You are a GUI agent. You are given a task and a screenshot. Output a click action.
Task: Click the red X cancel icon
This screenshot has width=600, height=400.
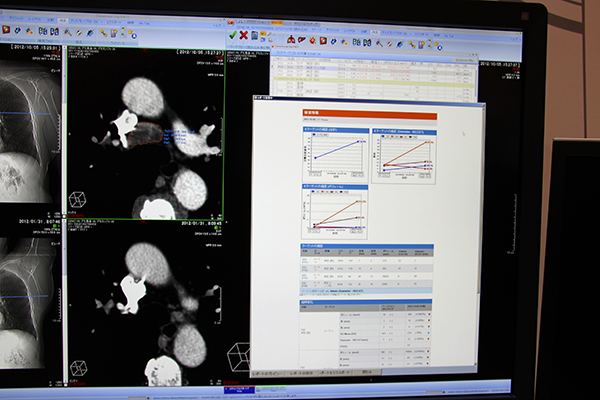[243, 34]
